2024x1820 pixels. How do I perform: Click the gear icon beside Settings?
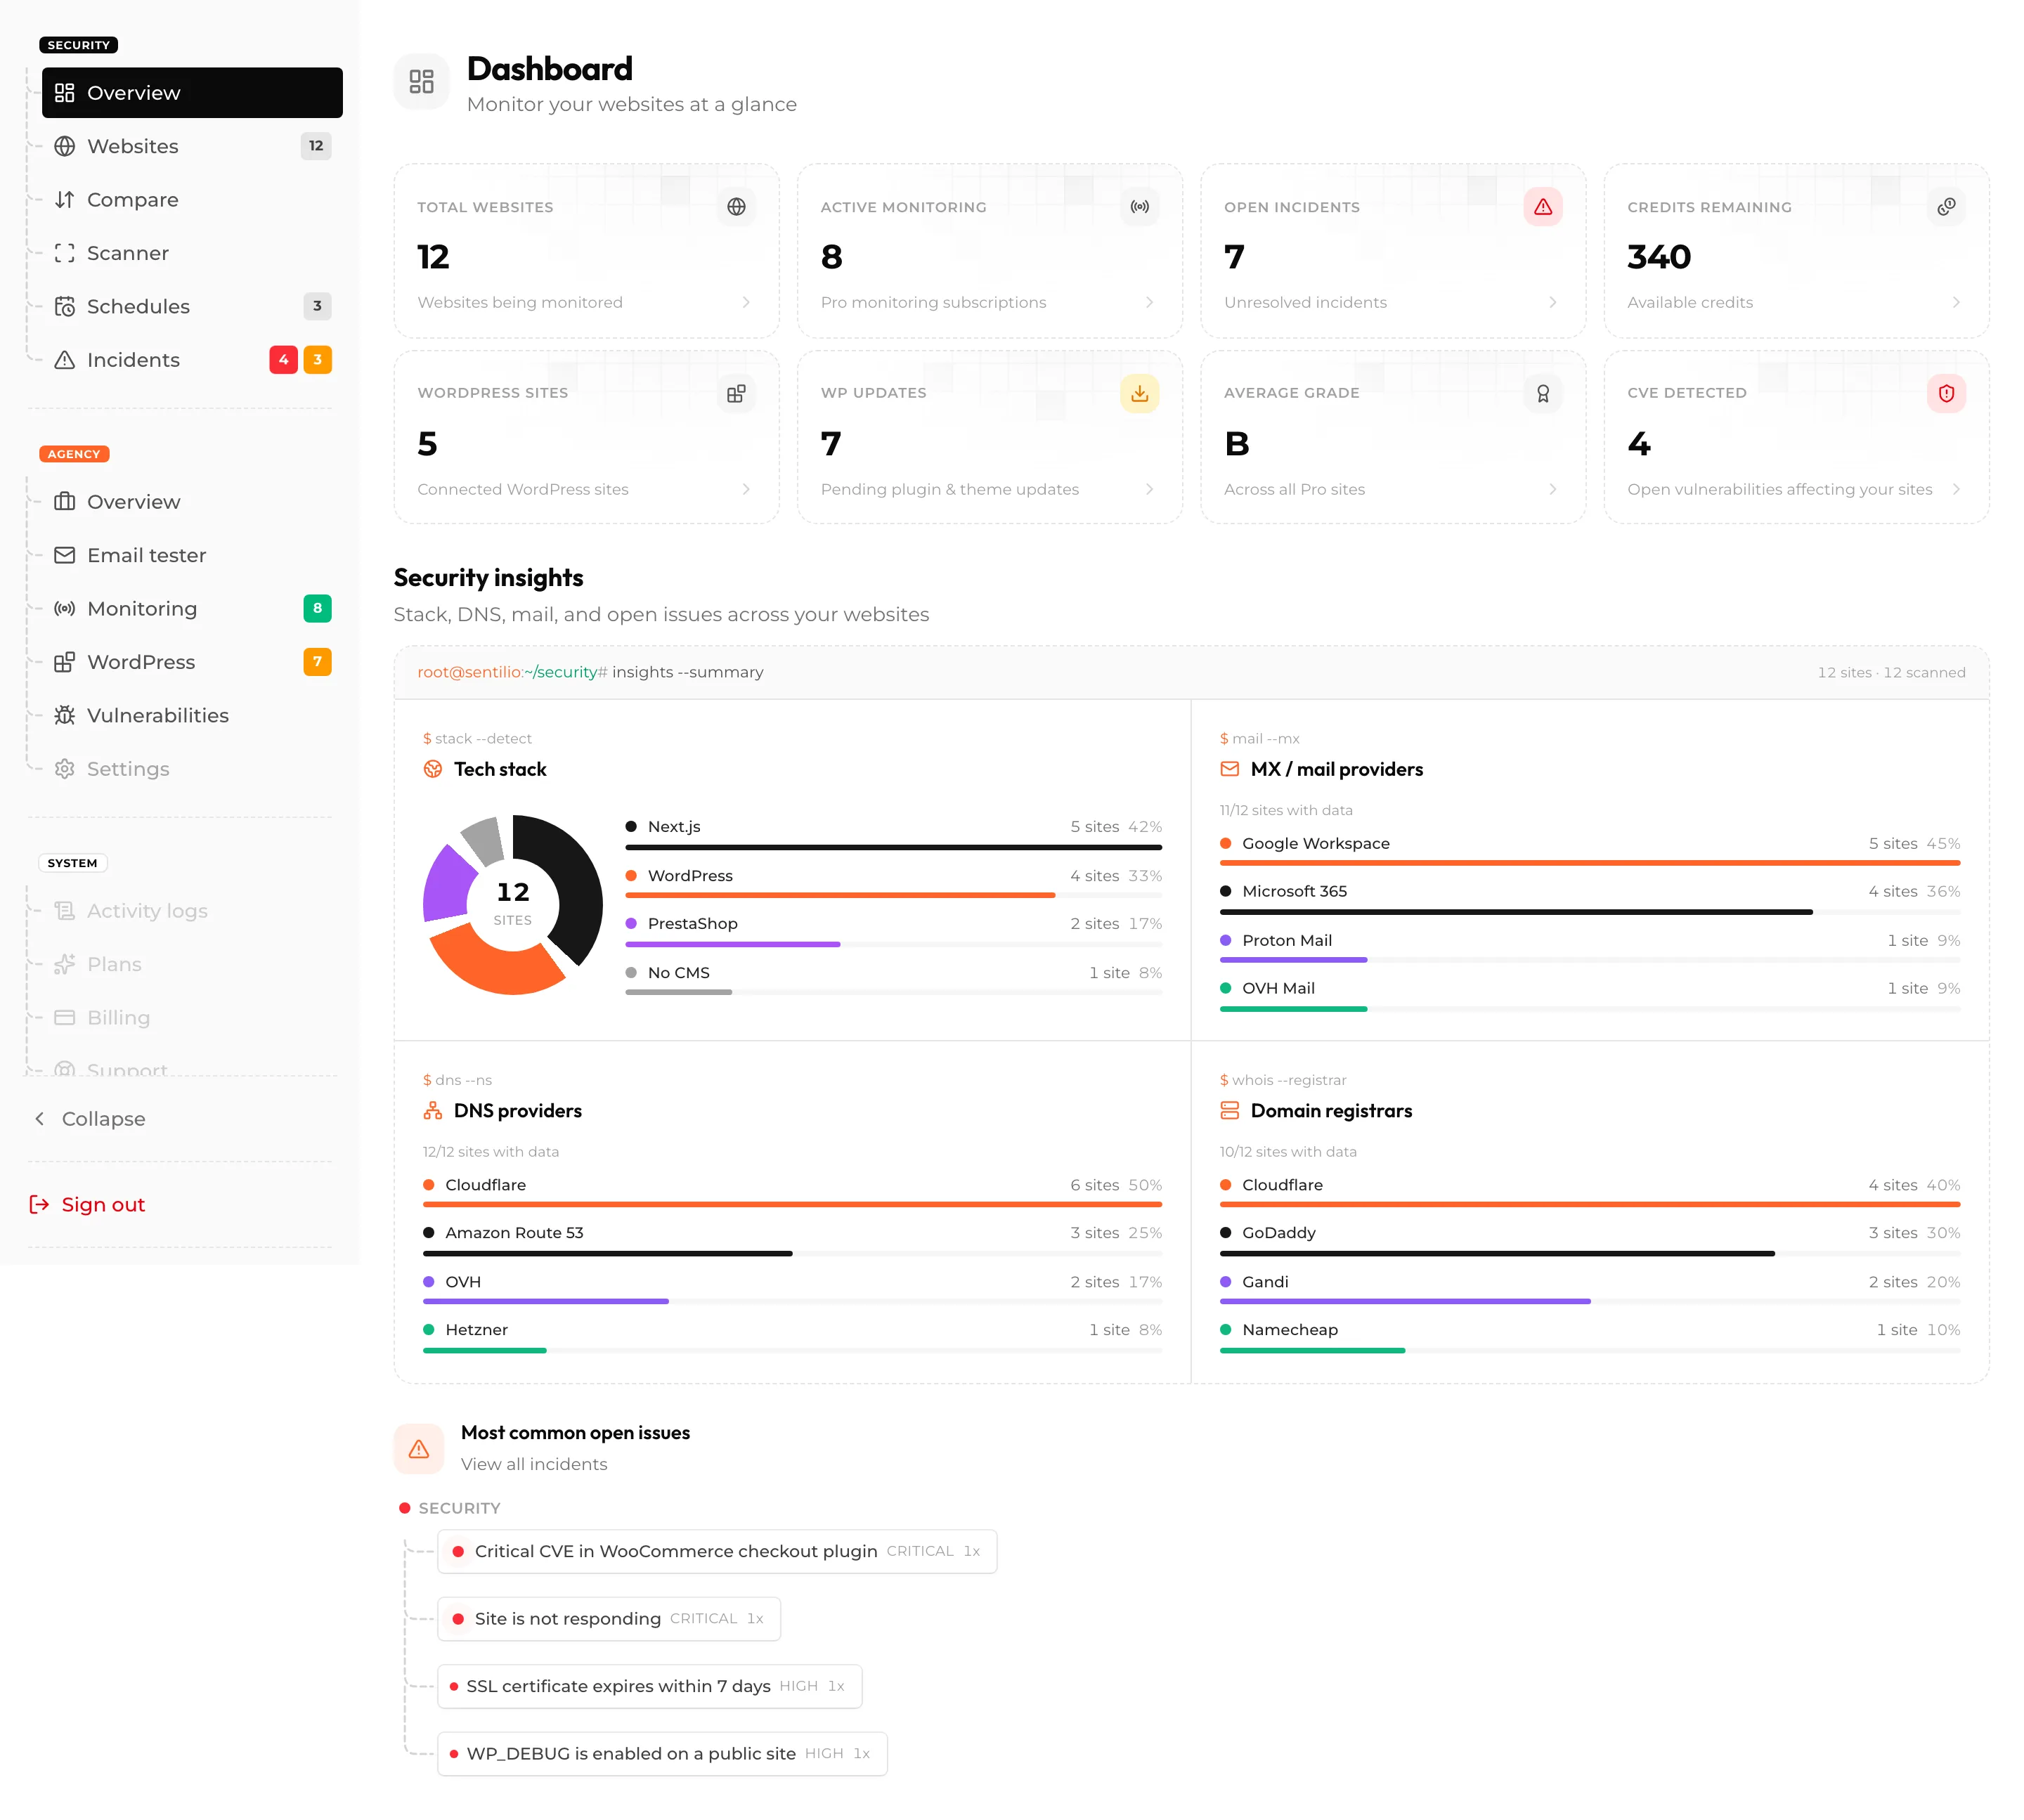65,769
